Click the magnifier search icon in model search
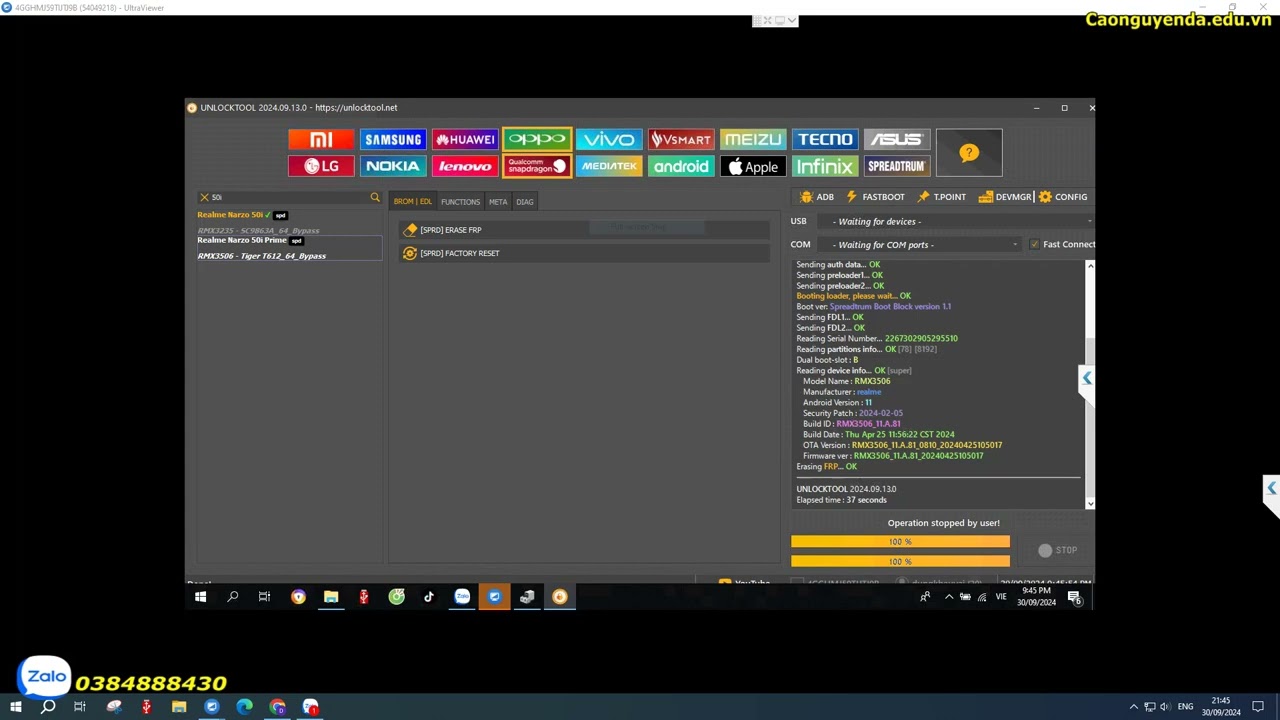Image resolution: width=1280 pixels, height=720 pixels. pyautogui.click(x=375, y=197)
